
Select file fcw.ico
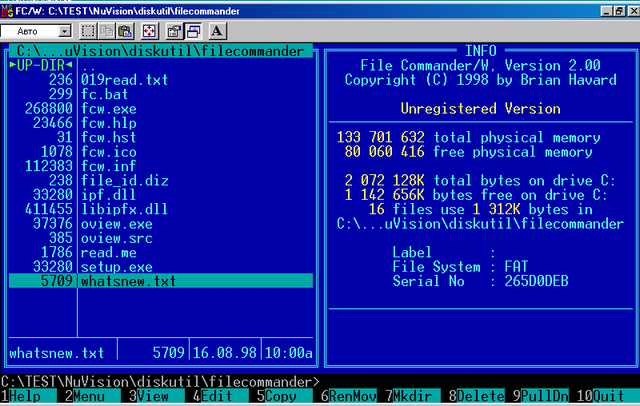[x=109, y=152]
